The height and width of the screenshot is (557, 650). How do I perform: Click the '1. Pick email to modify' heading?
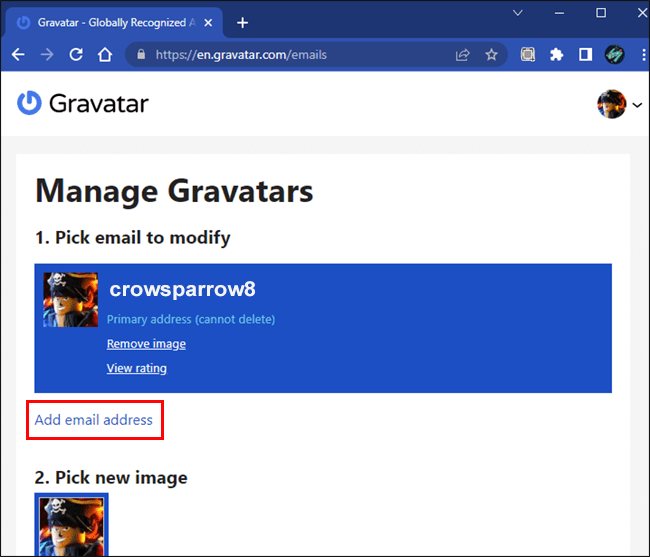133,237
